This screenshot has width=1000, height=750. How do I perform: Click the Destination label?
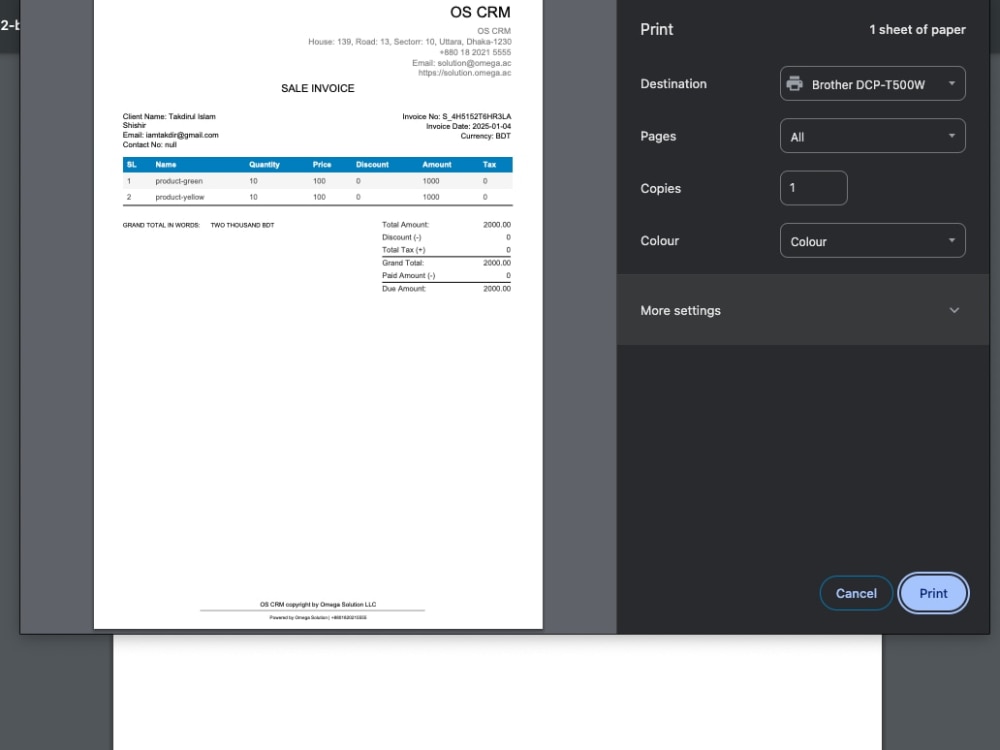point(673,84)
